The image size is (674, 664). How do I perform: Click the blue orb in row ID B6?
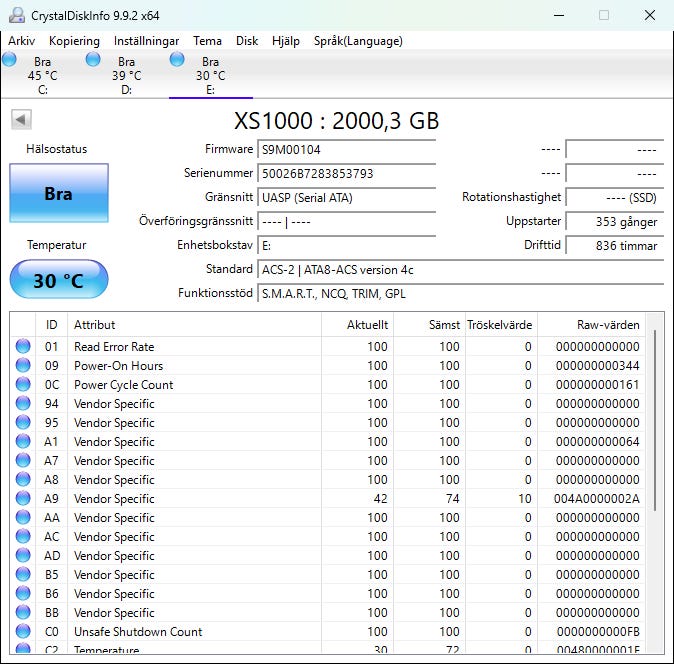(23, 593)
